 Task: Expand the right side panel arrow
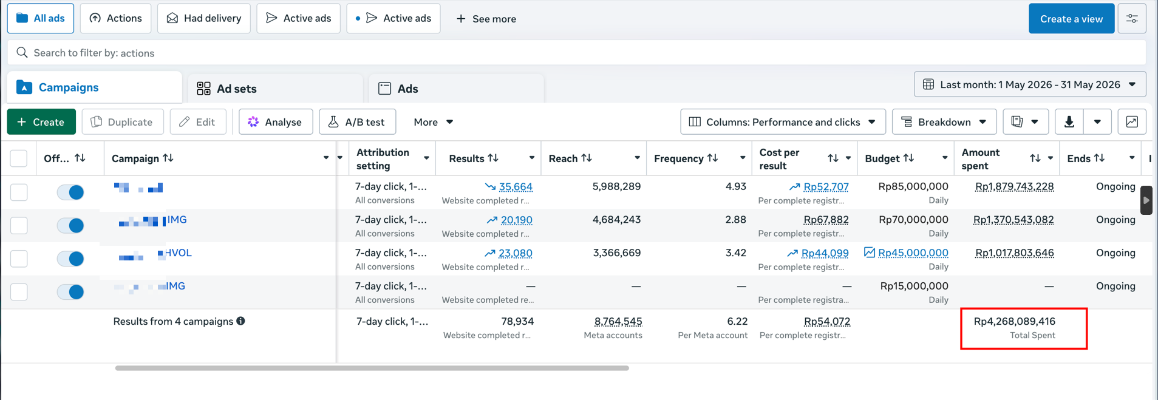pos(1146,200)
